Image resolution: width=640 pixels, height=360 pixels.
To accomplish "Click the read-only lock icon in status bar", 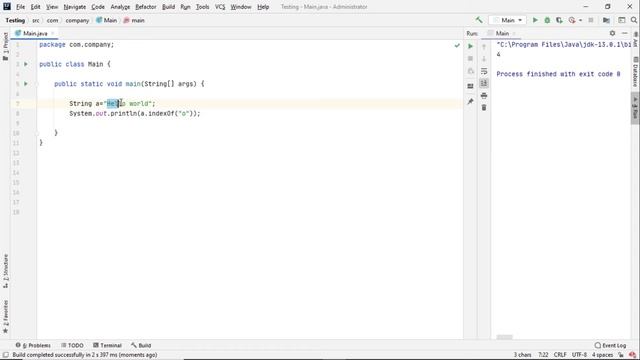I will point(621,355).
